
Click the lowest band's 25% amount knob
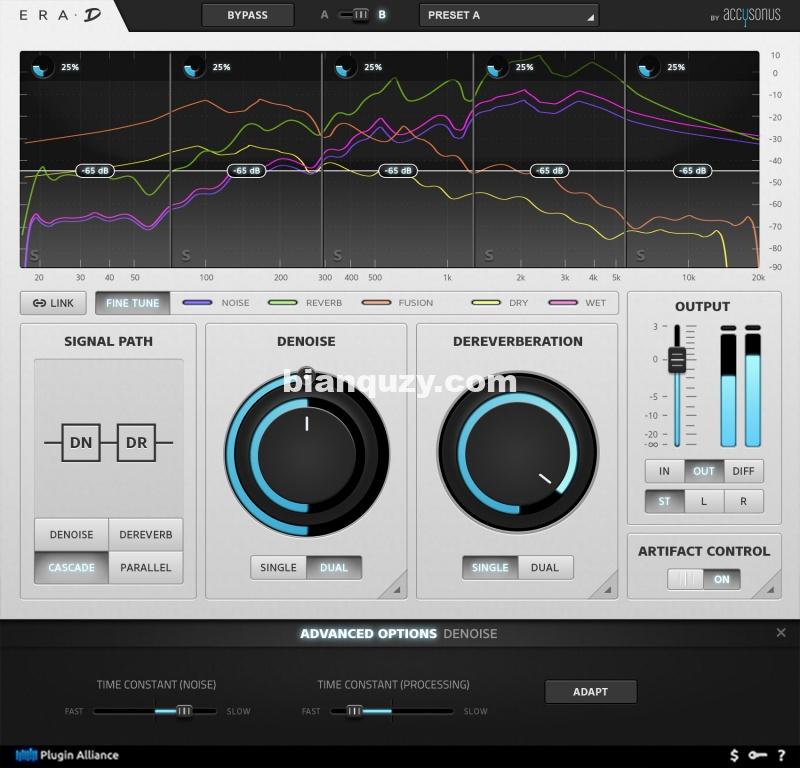click(42, 67)
